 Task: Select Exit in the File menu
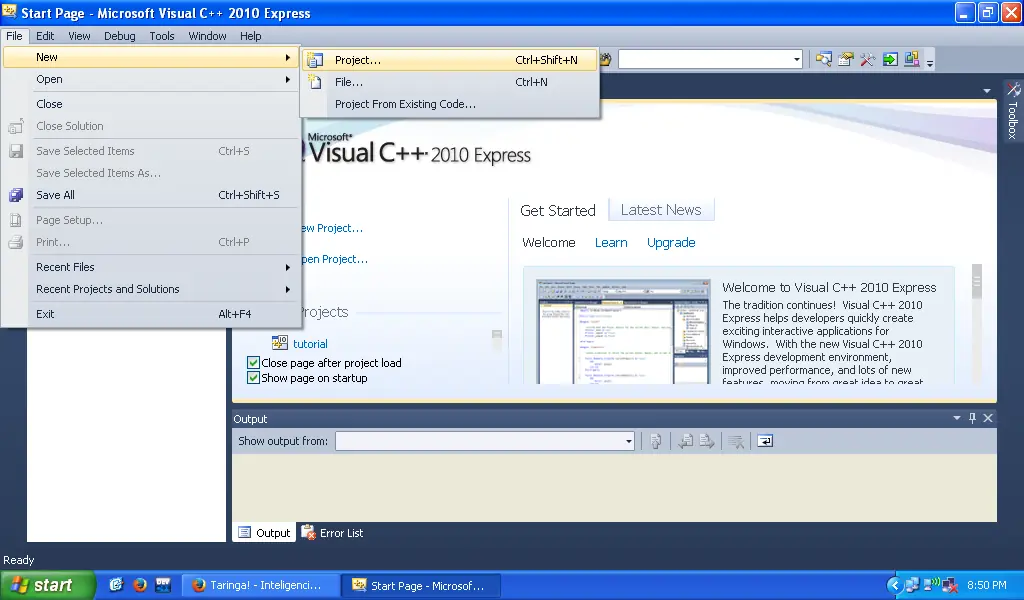pyautogui.click(x=151, y=314)
